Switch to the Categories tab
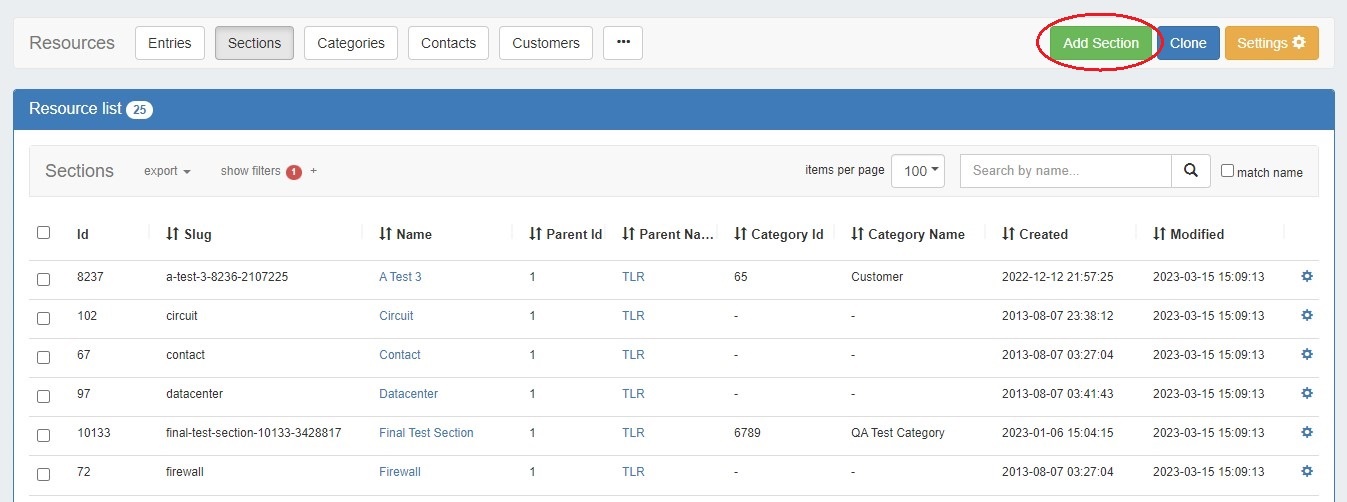Viewport: 1347px width, 502px height. point(351,43)
